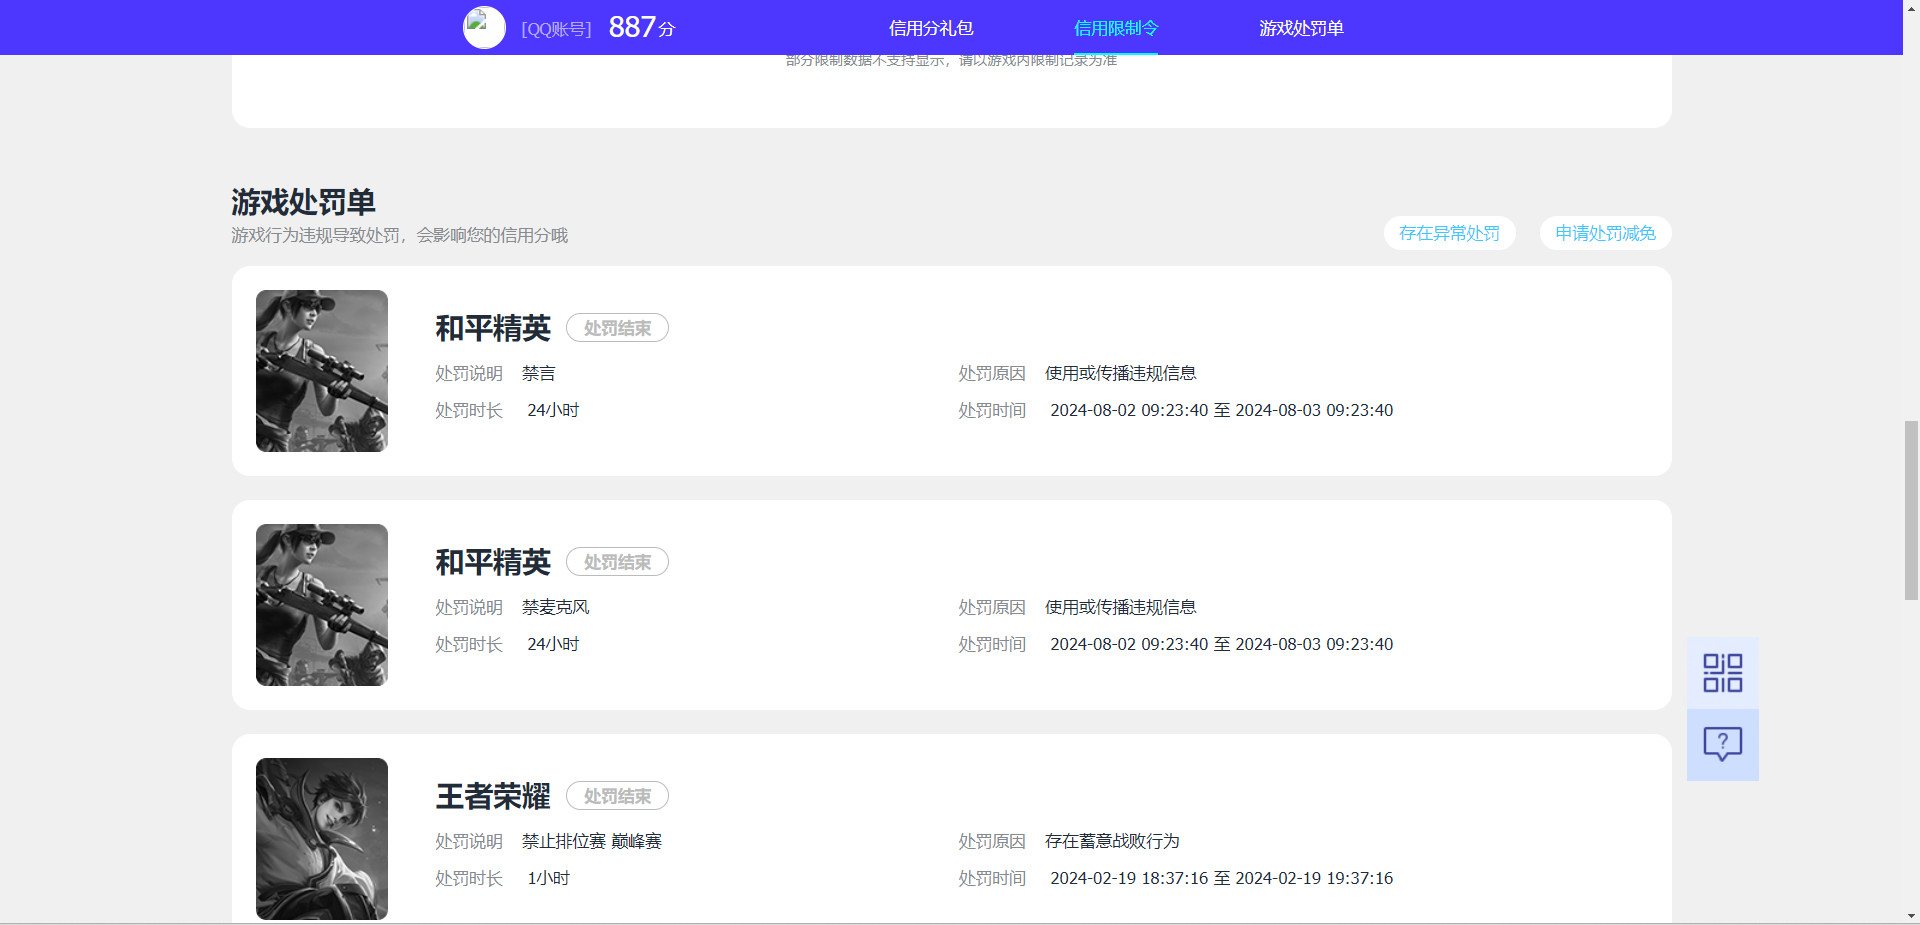Screen dimensions: 1920x925
Task: Select the 1小时 penalty duration
Action: coord(549,878)
